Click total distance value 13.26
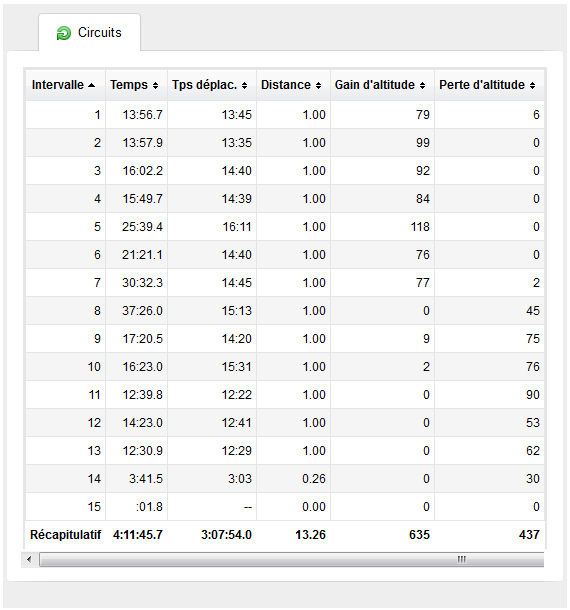 [310, 535]
